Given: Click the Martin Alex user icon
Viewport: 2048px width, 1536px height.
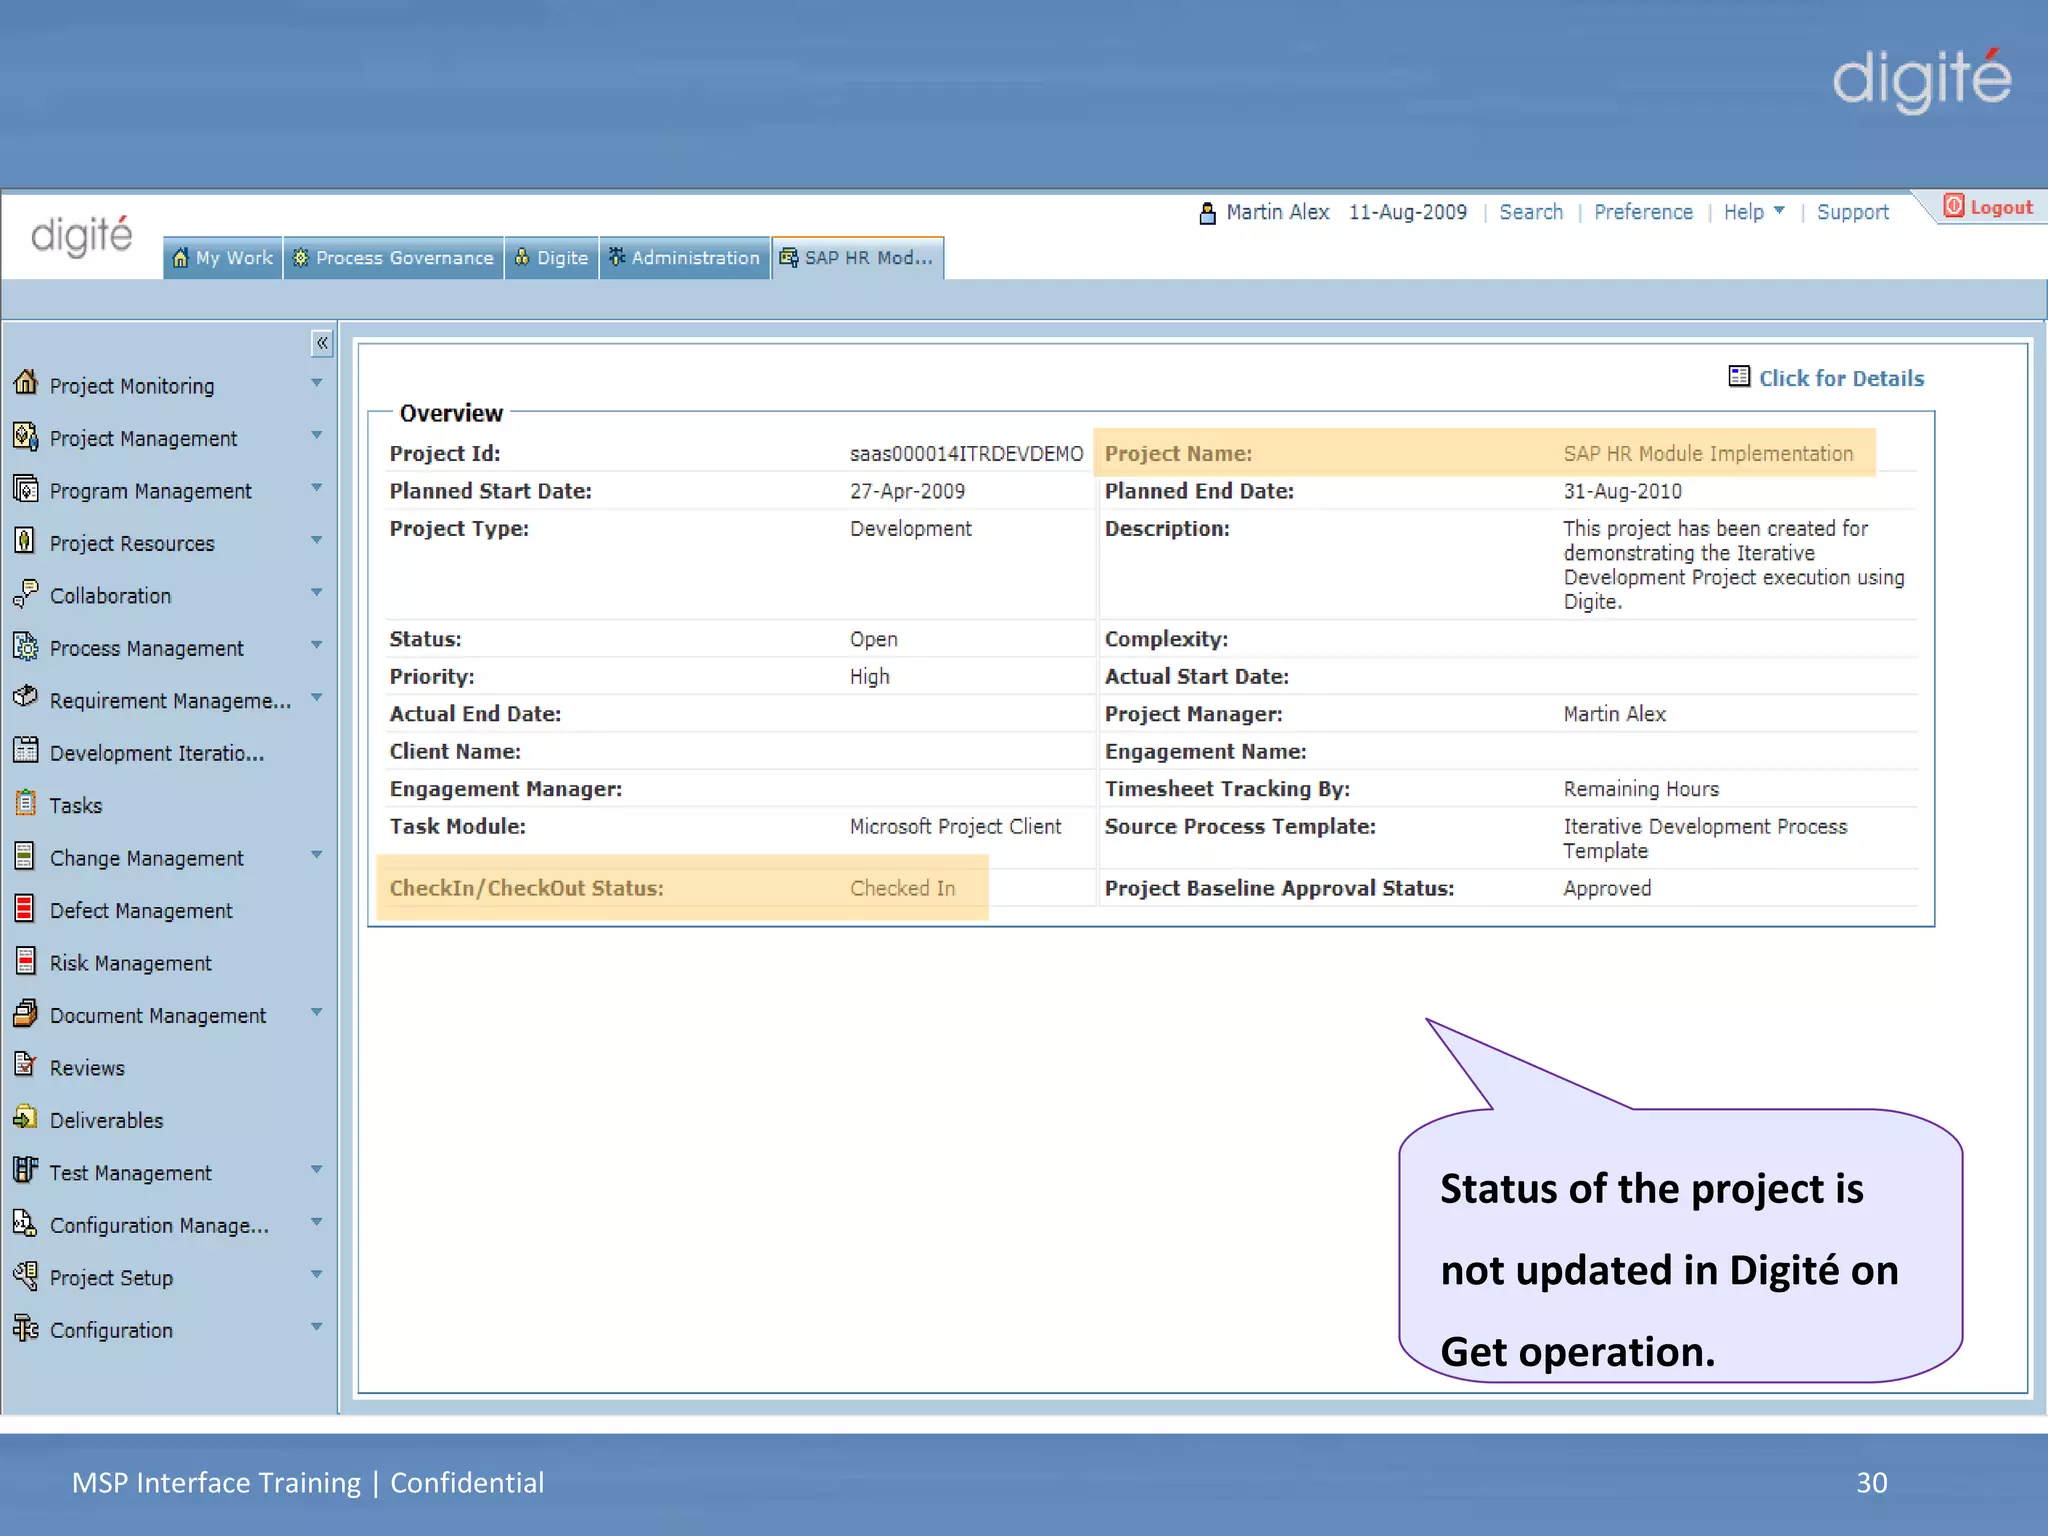Looking at the screenshot, I should coord(1207,213).
